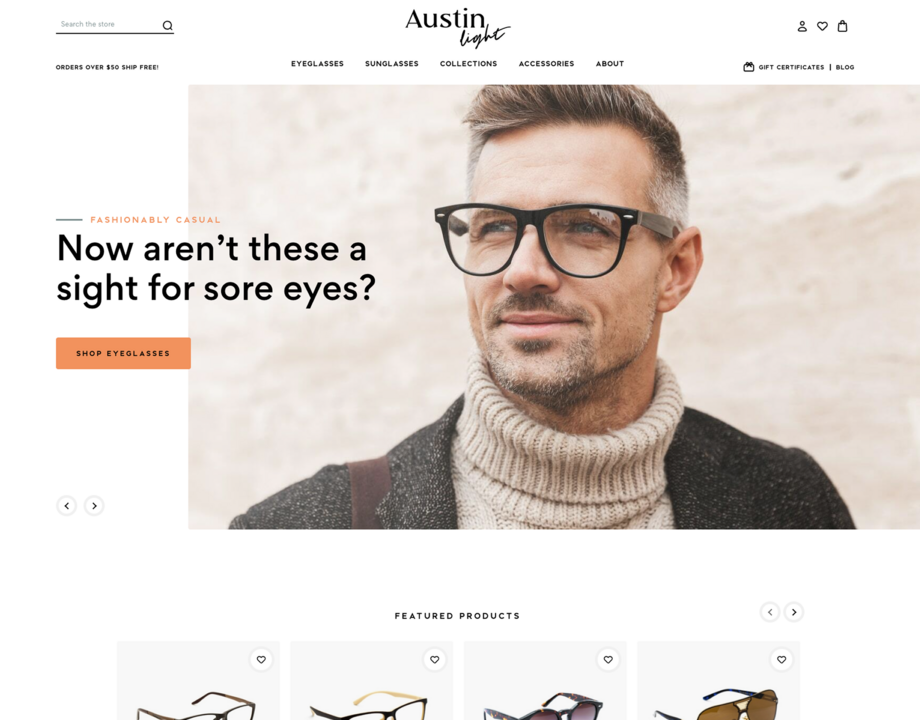Toggle wishlist heart on second featured product
Image resolution: width=920 pixels, height=720 pixels.
(x=435, y=660)
